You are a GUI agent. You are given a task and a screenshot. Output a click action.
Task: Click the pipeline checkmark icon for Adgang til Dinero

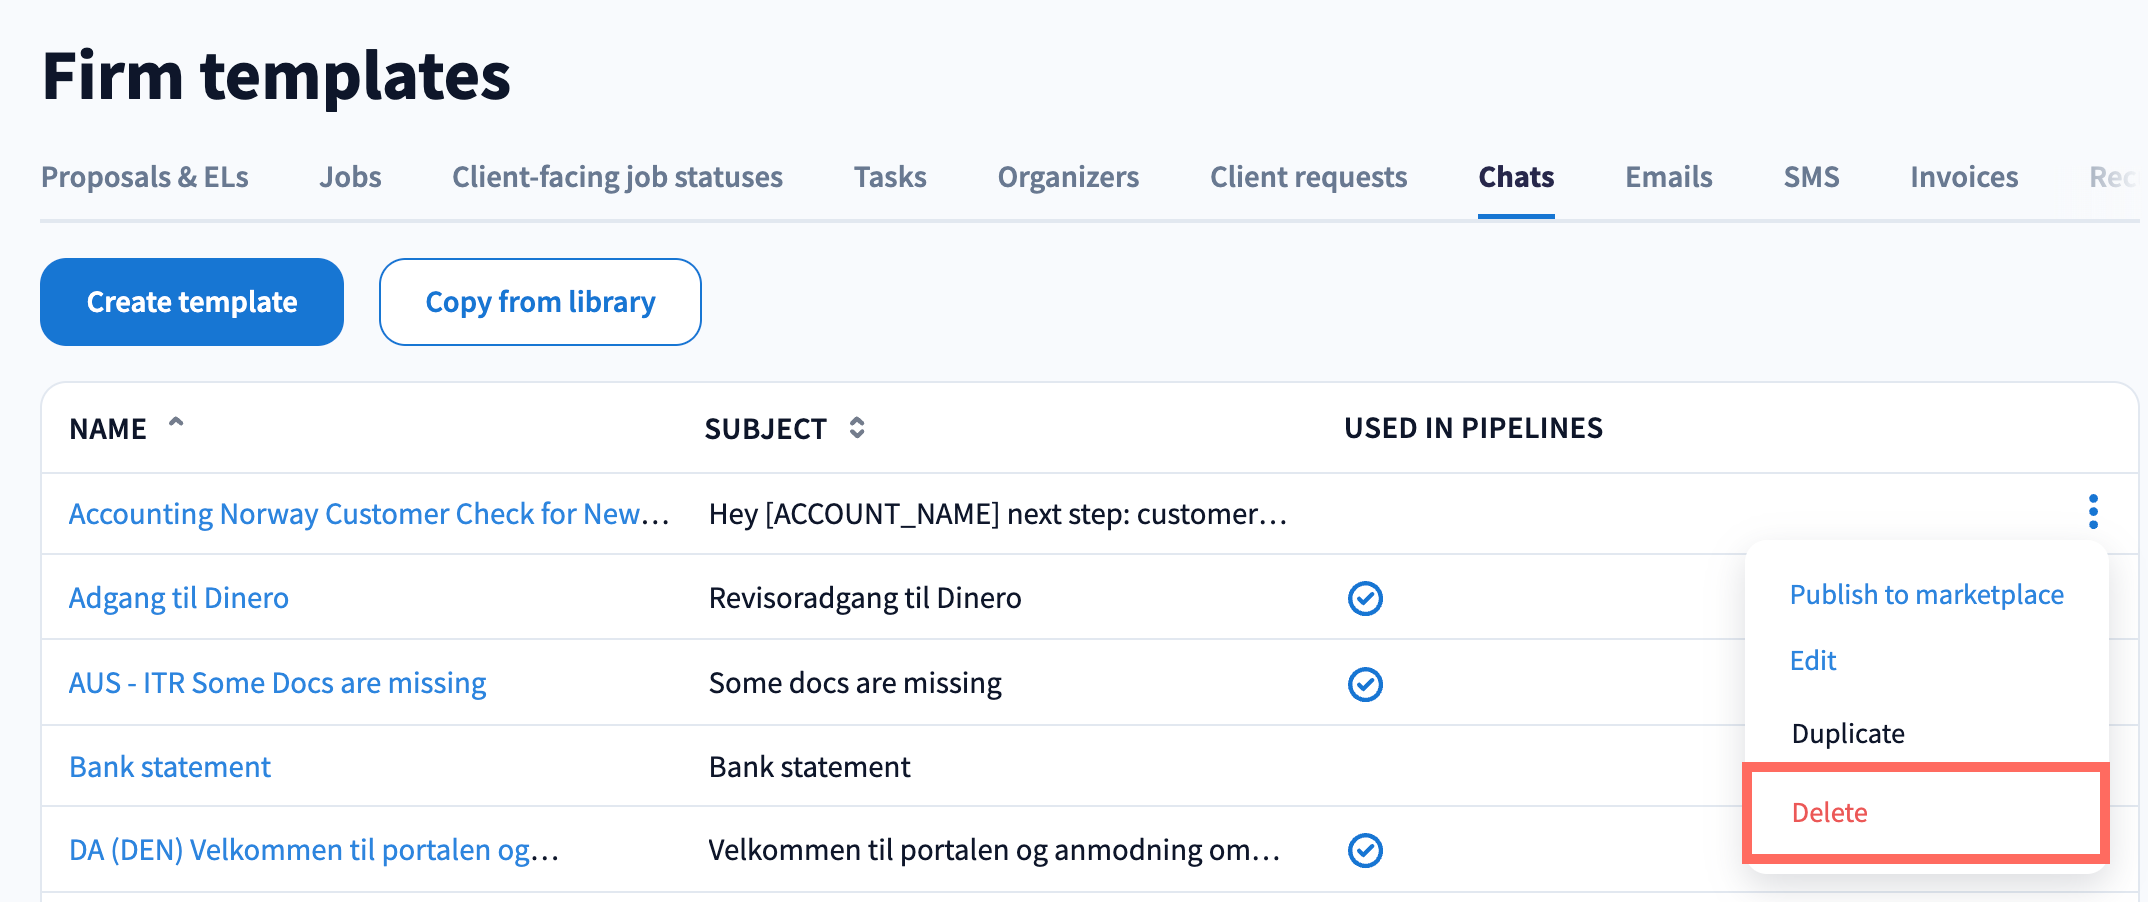click(1365, 599)
